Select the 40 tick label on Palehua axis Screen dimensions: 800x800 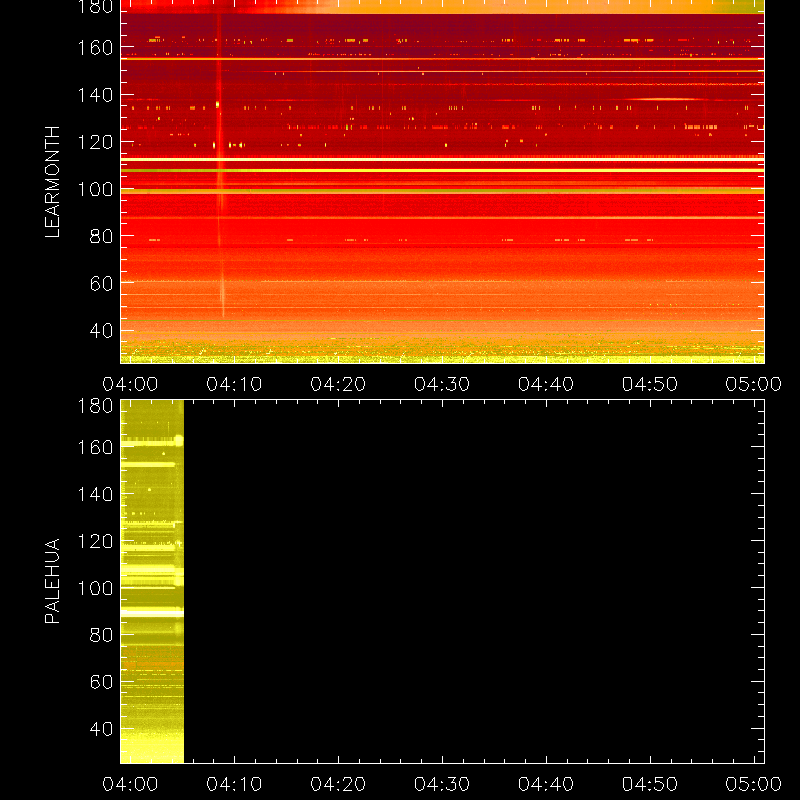click(x=101, y=729)
